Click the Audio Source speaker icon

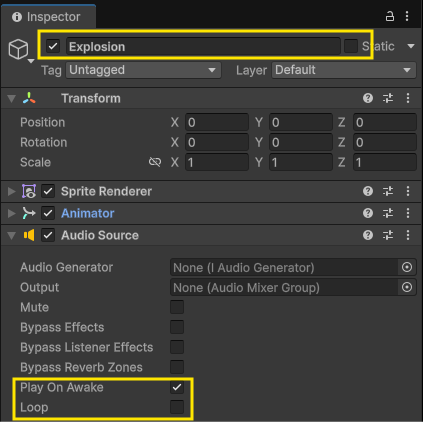29,235
